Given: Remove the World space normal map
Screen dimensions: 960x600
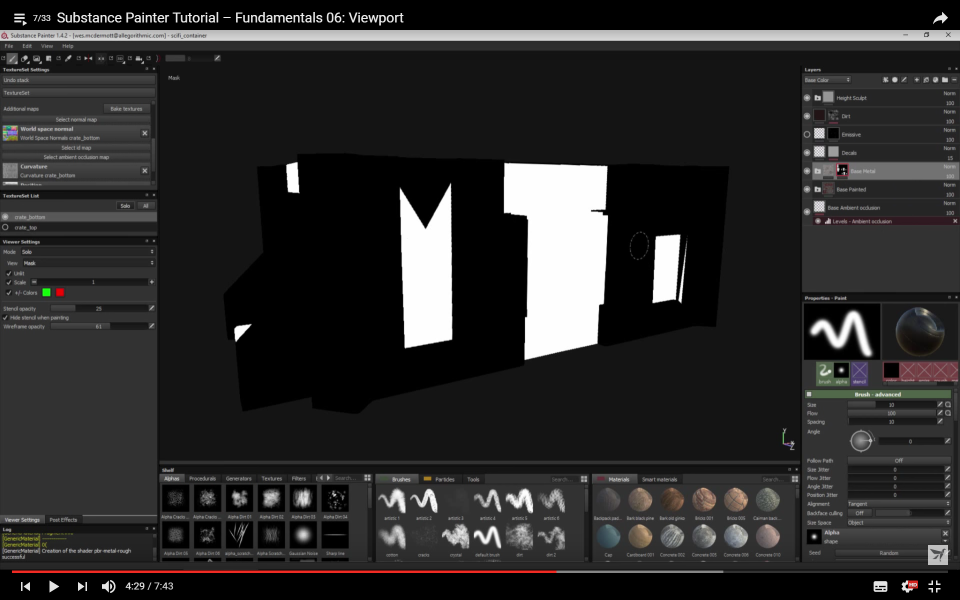Looking at the screenshot, I should click(144, 133).
